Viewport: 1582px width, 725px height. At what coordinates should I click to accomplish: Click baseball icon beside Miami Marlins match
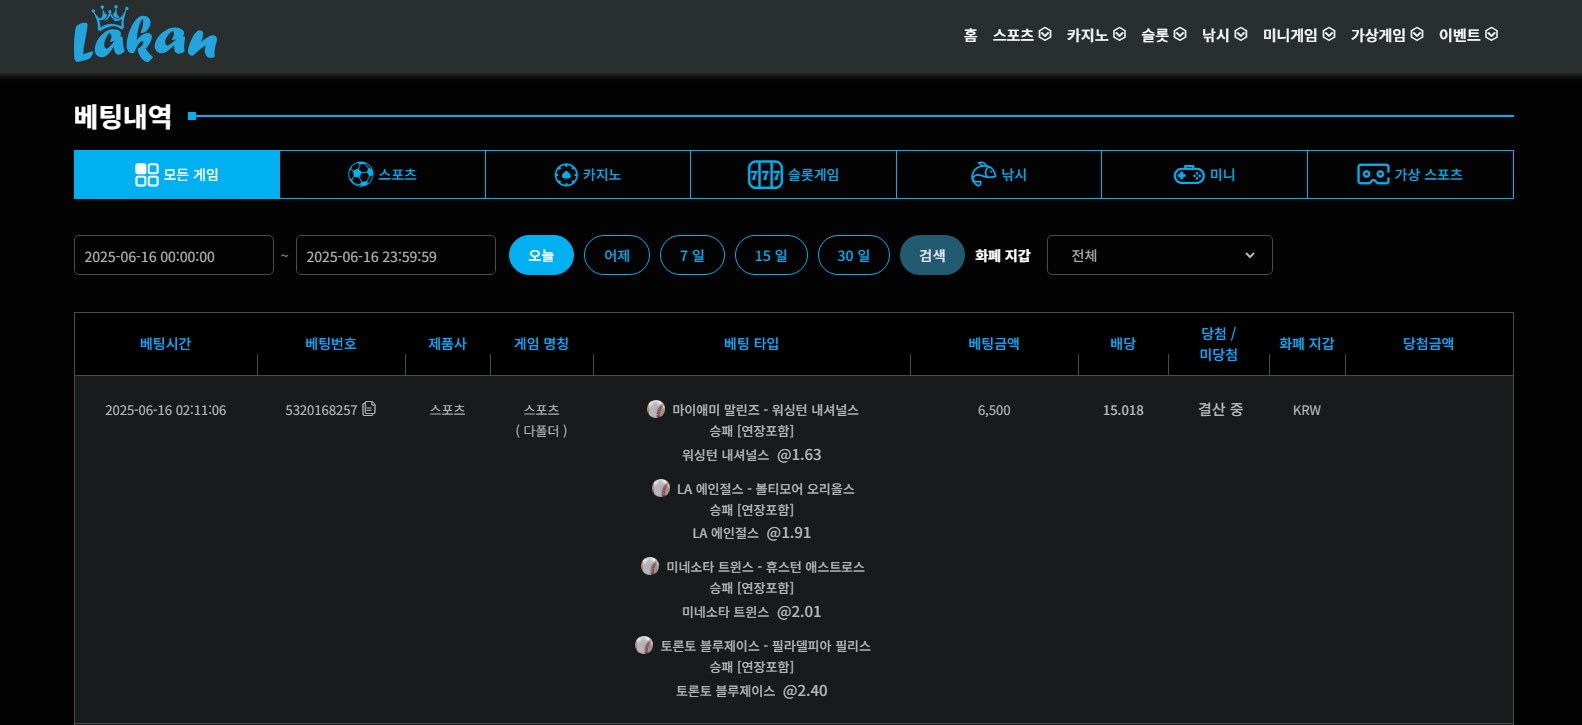tap(656, 409)
